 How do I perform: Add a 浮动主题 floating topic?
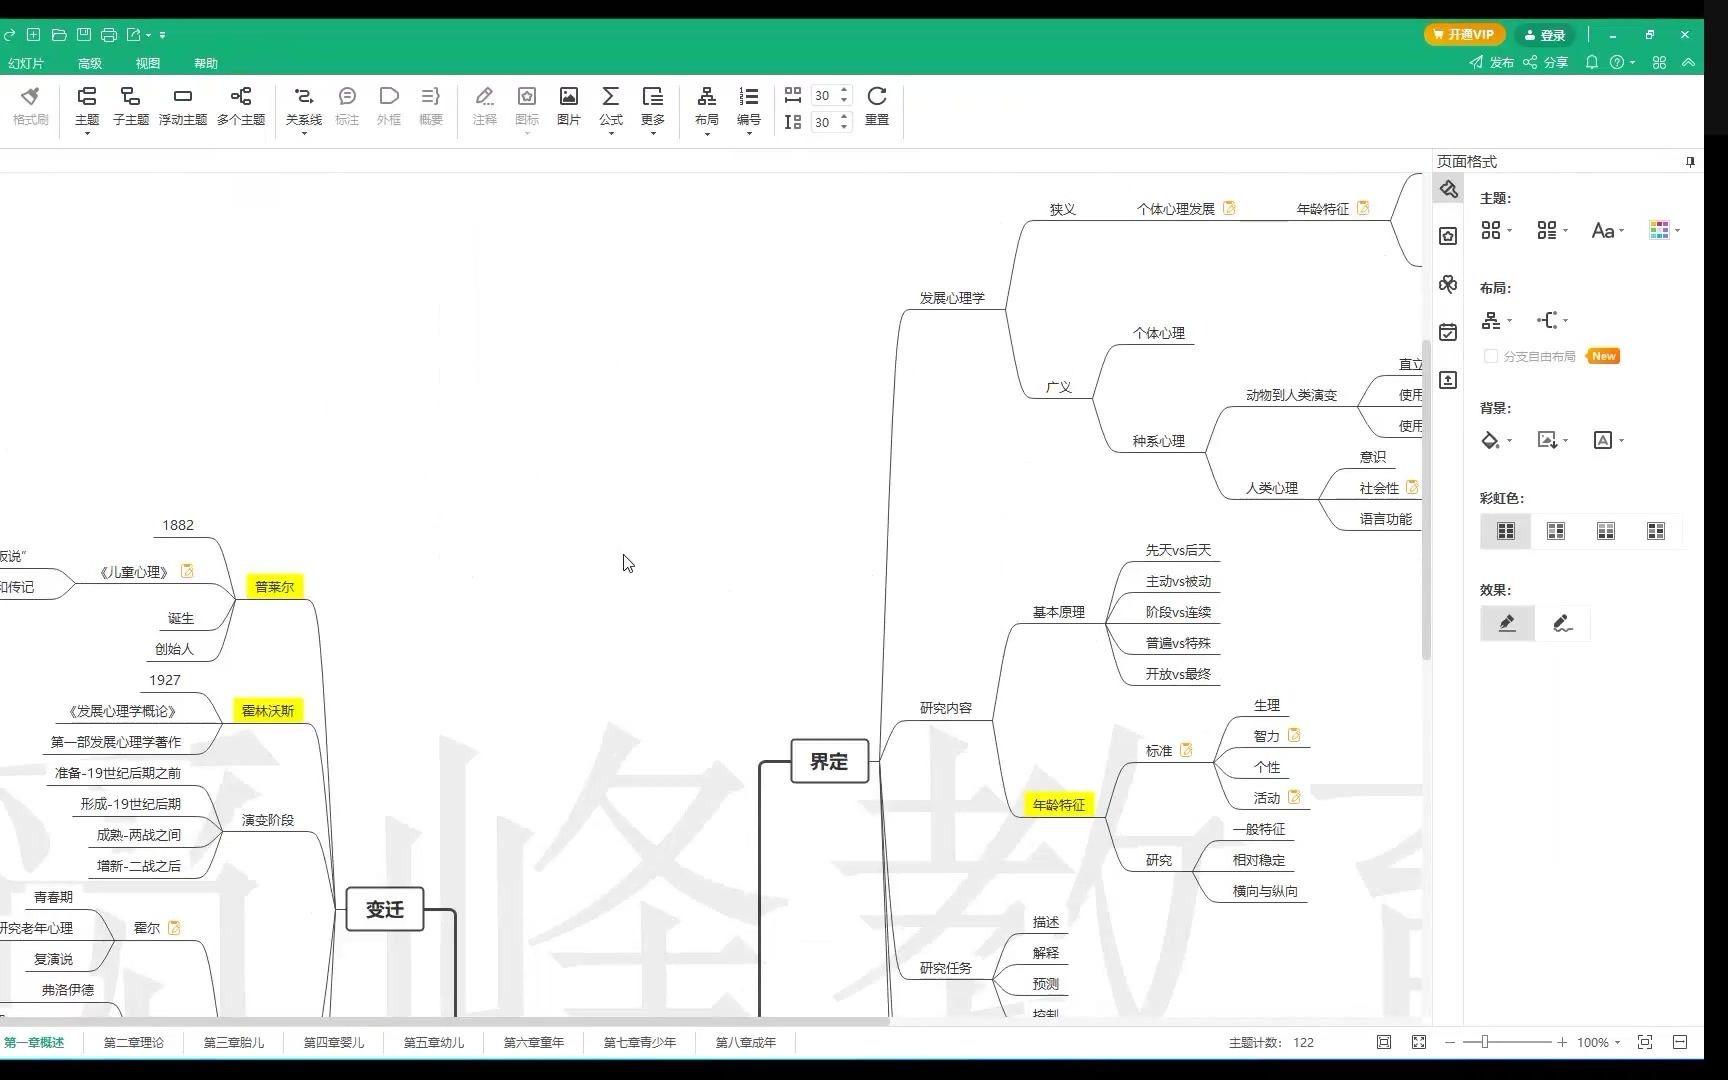coord(182,105)
